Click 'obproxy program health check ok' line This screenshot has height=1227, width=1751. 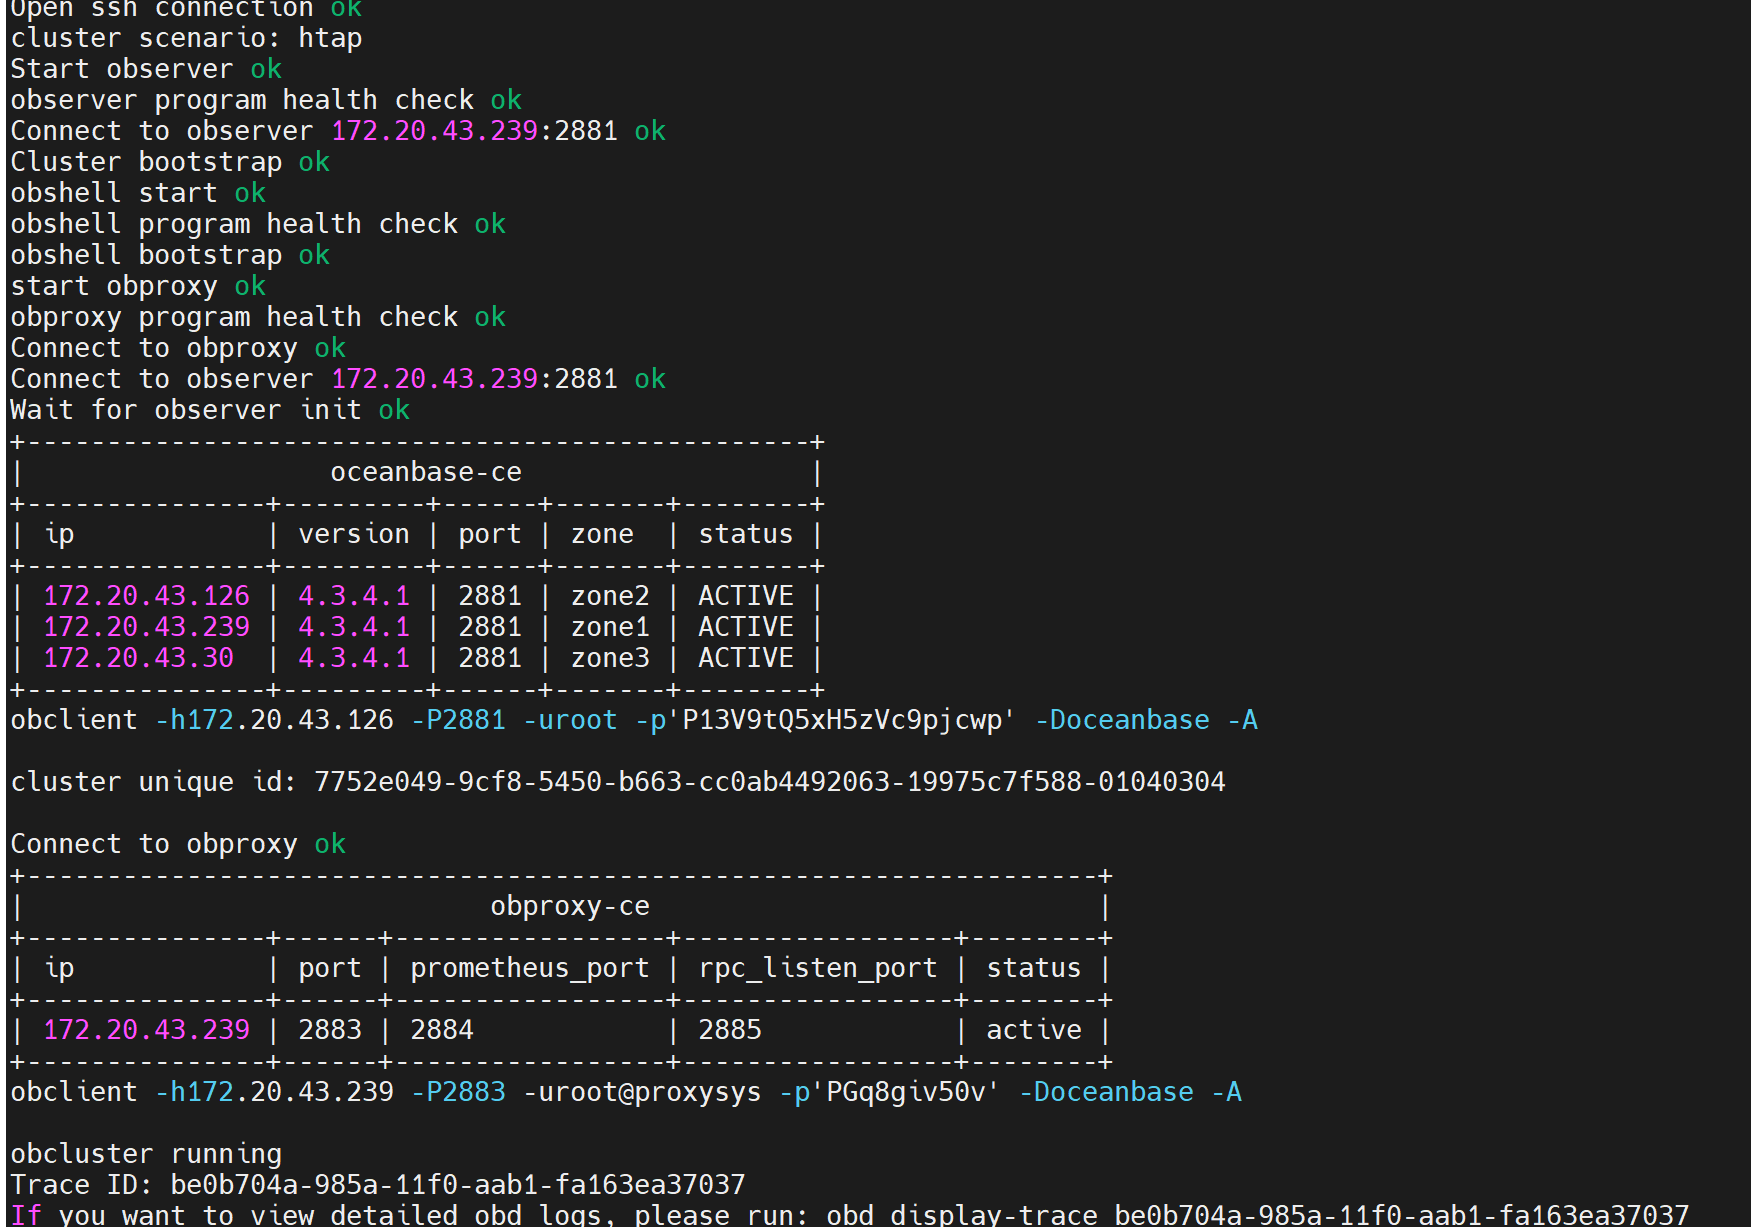[x=258, y=318]
